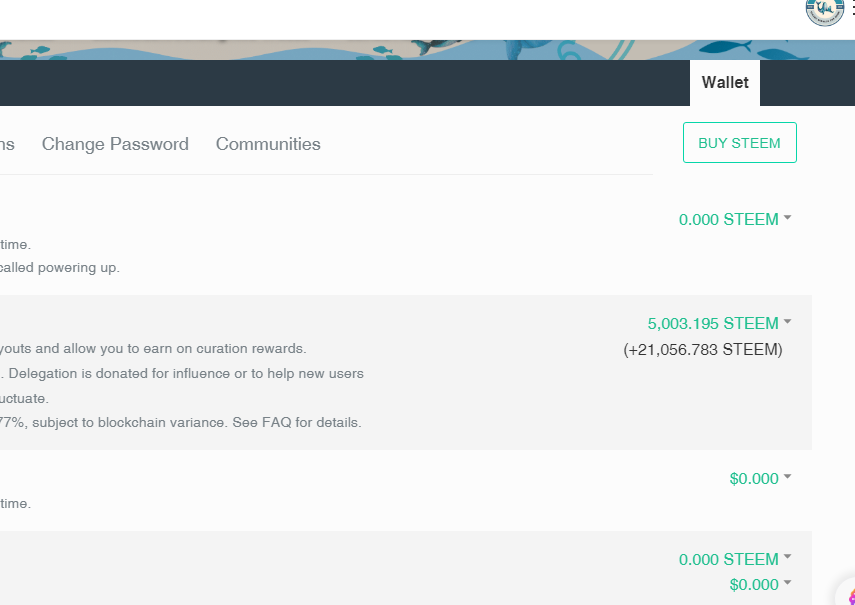Open the $0.000 Steem Dollars dropdown
The width and height of the screenshot is (855, 605).
coord(760,478)
